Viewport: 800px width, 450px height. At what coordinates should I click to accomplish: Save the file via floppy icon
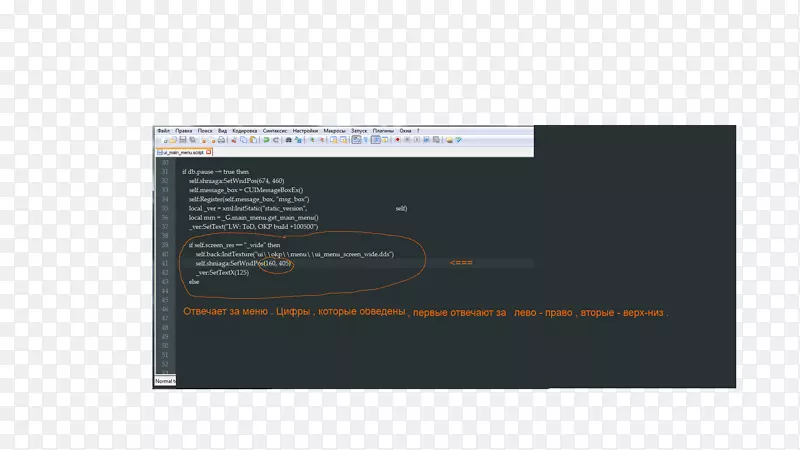pyautogui.click(x=183, y=140)
